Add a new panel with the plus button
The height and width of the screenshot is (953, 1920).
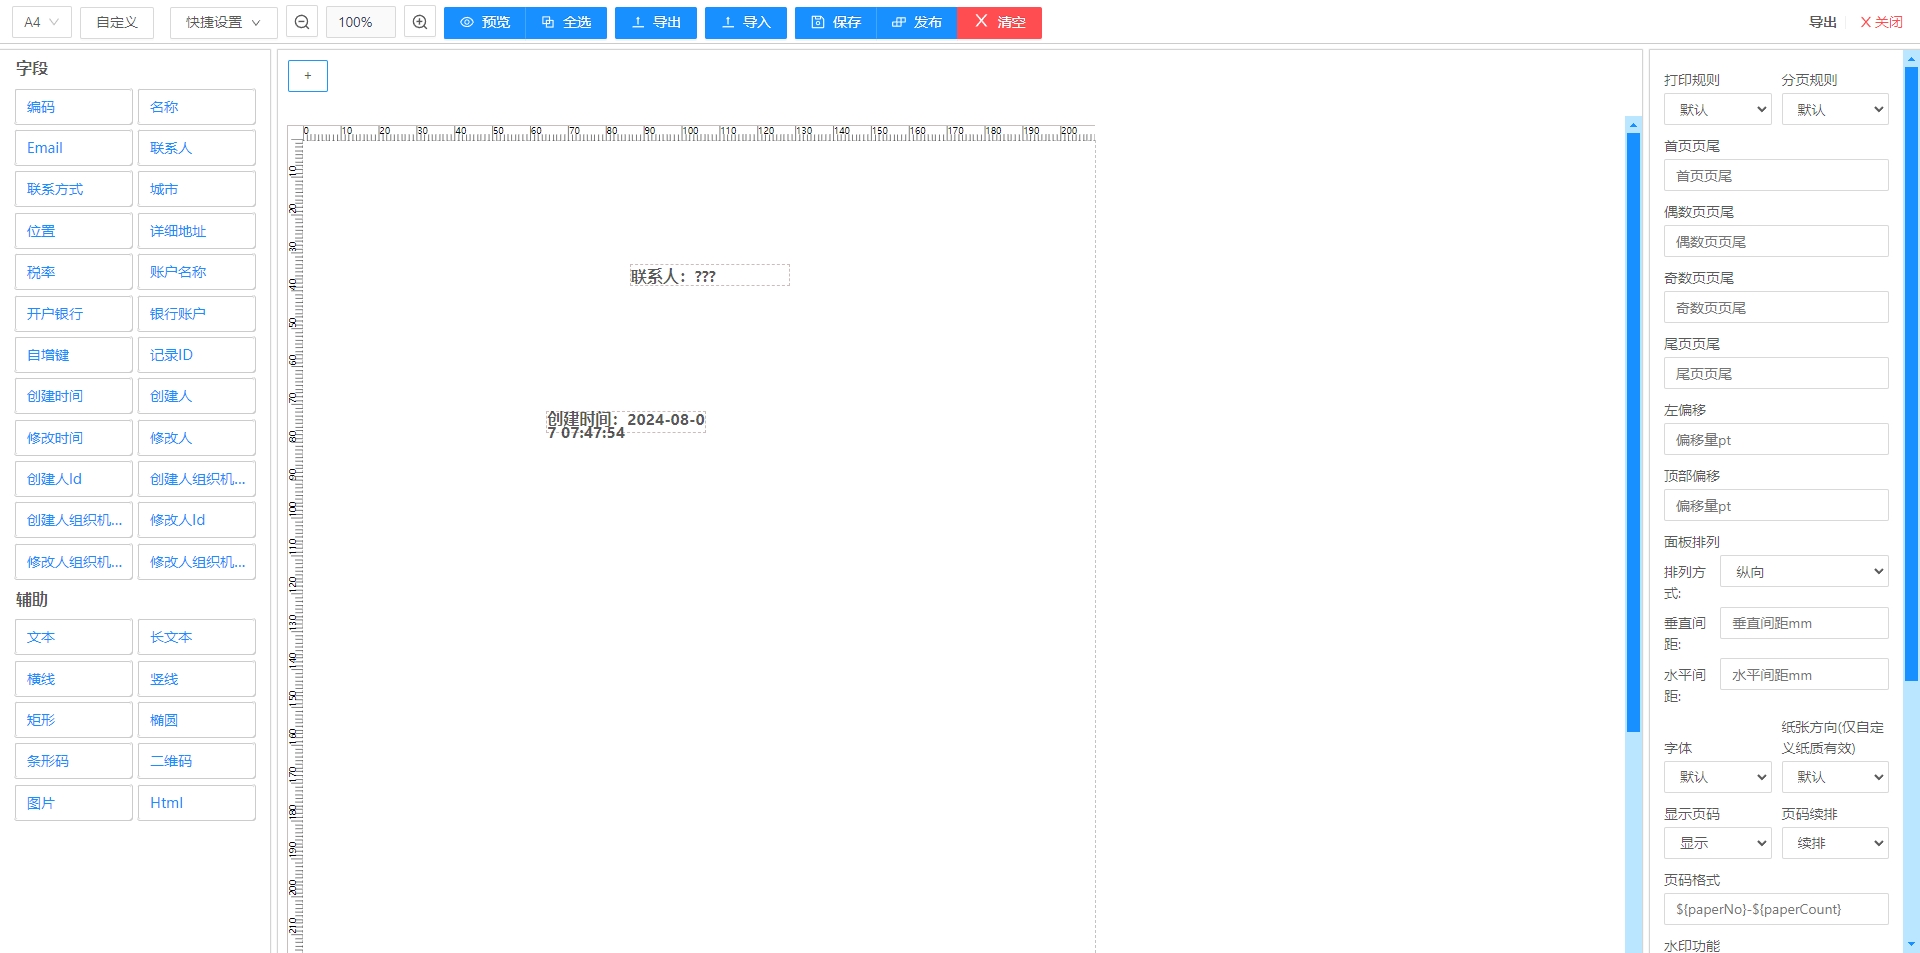click(x=308, y=76)
